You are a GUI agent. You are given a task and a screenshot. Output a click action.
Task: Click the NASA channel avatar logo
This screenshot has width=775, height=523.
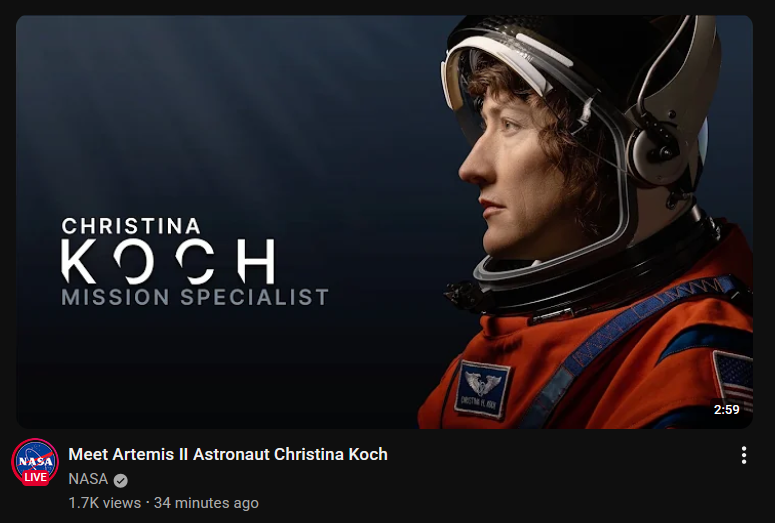[x=35, y=462]
